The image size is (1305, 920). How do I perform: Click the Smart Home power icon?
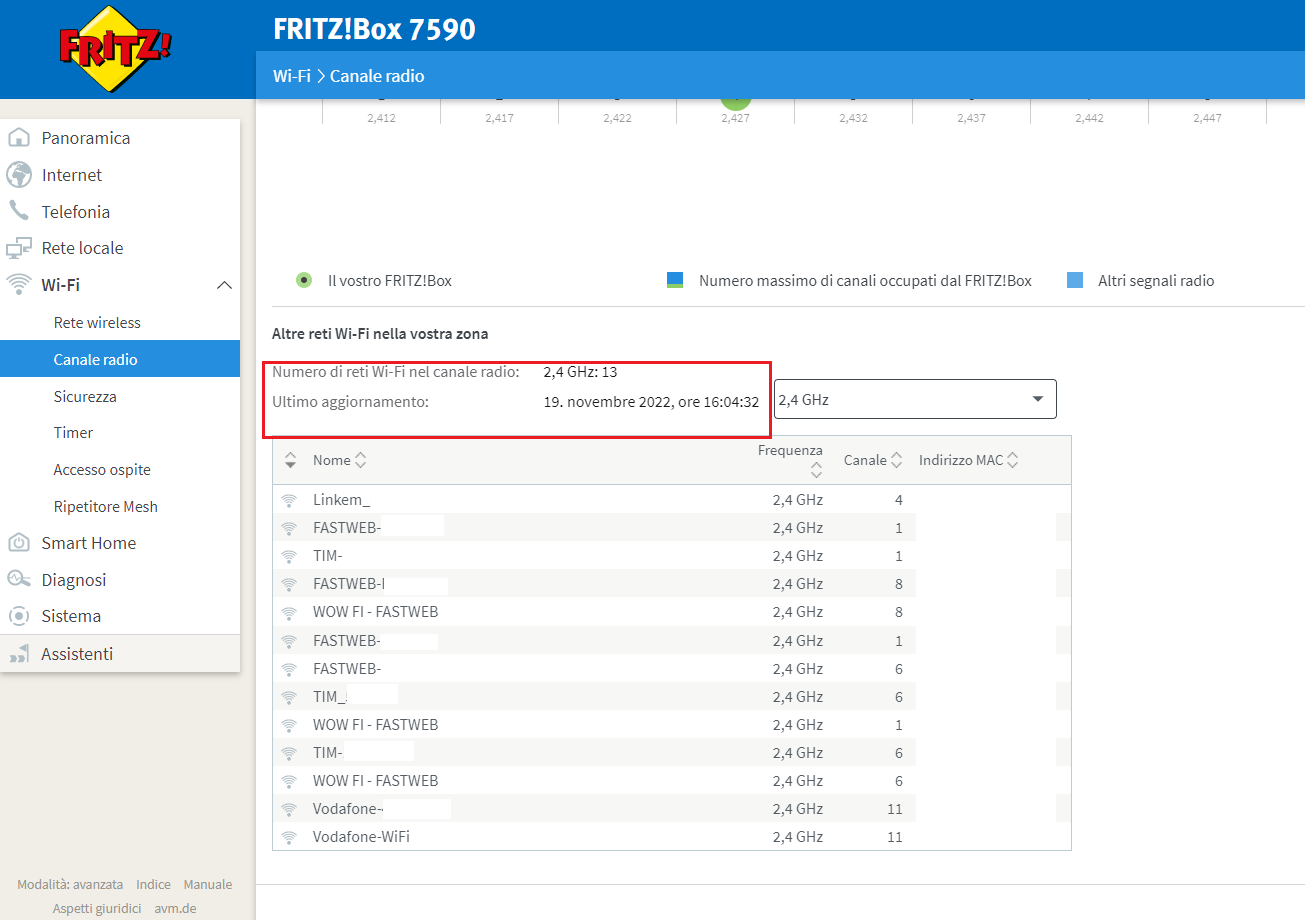coord(19,543)
